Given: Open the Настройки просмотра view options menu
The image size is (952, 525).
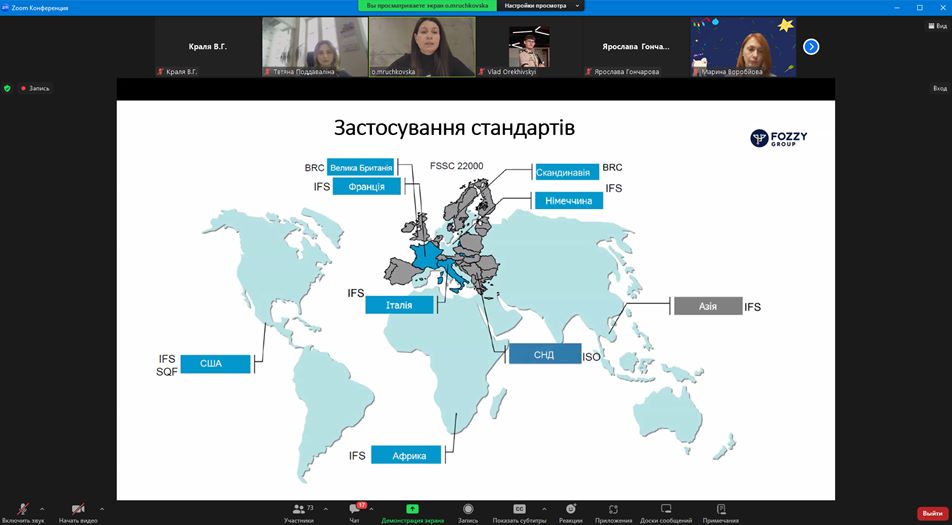Looking at the screenshot, I should click(x=540, y=5).
